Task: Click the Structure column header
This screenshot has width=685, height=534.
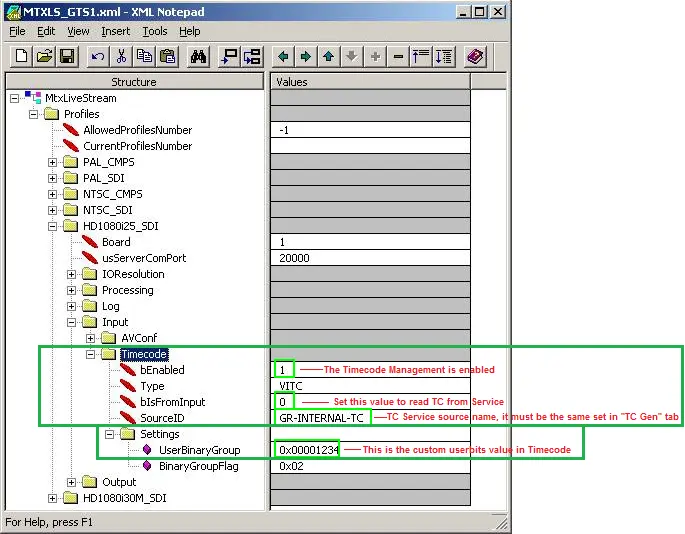Action: [x=133, y=81]
